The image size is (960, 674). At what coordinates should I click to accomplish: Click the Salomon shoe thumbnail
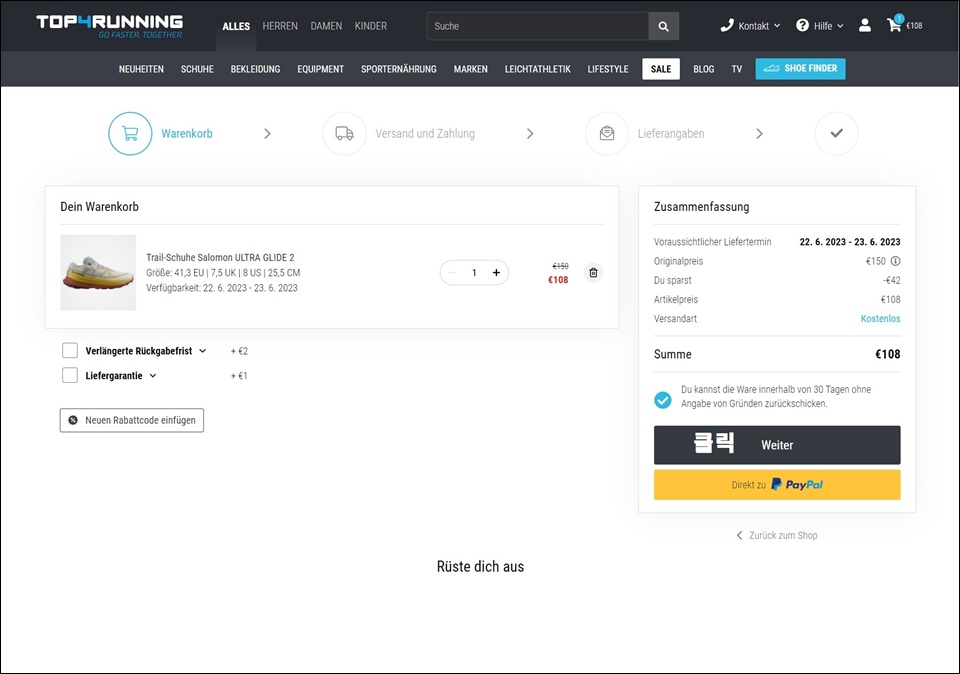98,272
